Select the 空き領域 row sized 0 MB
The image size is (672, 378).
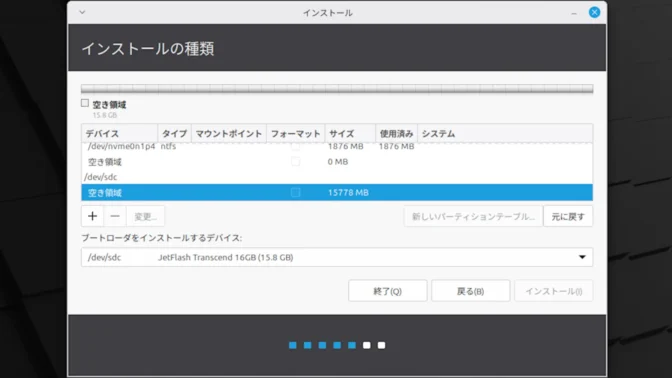pyautogui.click(x=337, y=162)
